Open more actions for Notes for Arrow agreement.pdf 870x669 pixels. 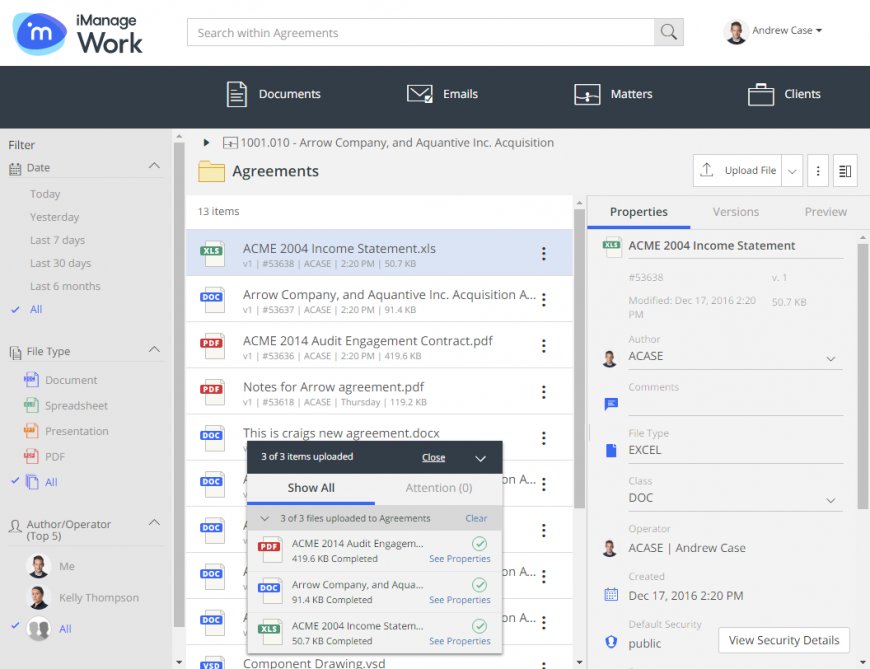point(544,392)
